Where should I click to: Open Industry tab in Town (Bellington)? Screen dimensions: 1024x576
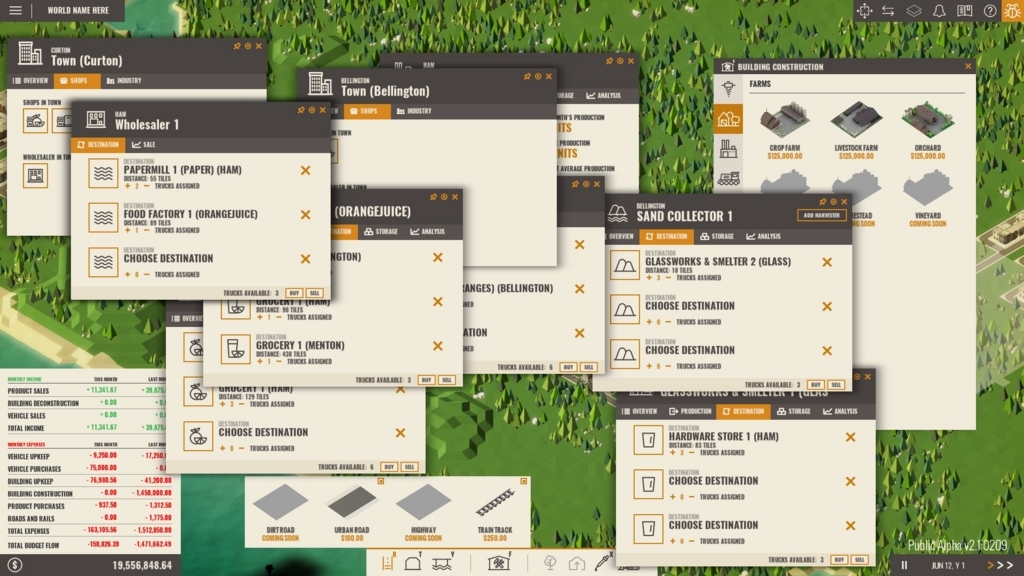coord(415,111)
